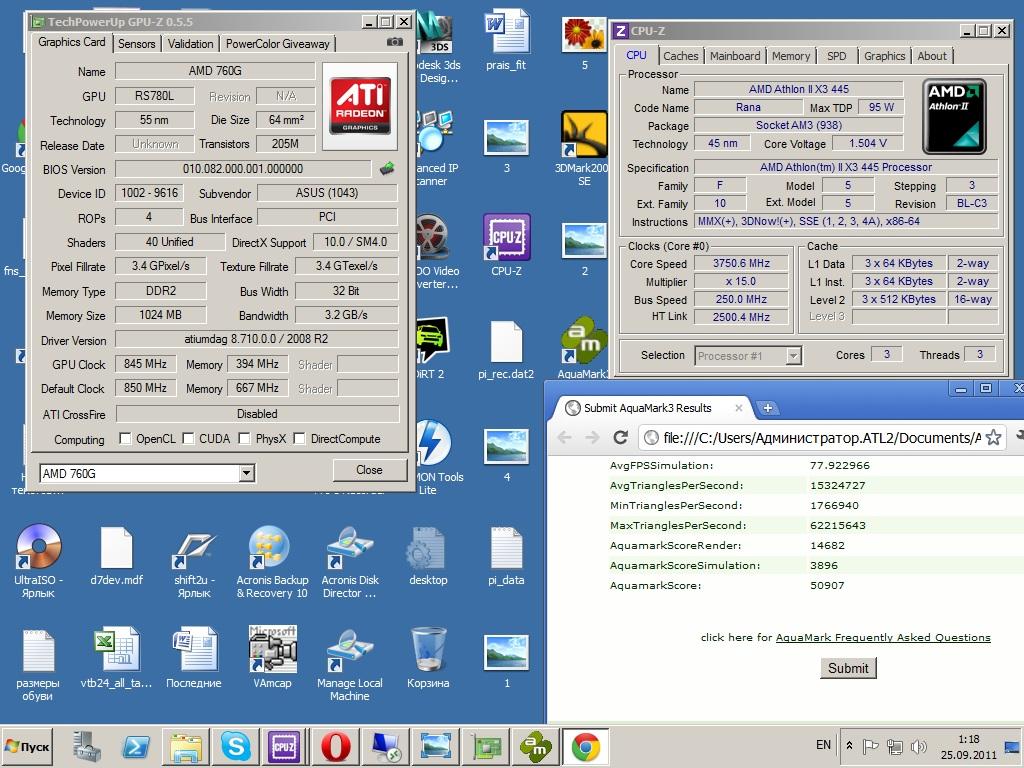This screenshot has width=1024, height=768.
Task: Click the PowerShell icon on the taskbar
Action: pyautogui.click(x=135, y=746)
